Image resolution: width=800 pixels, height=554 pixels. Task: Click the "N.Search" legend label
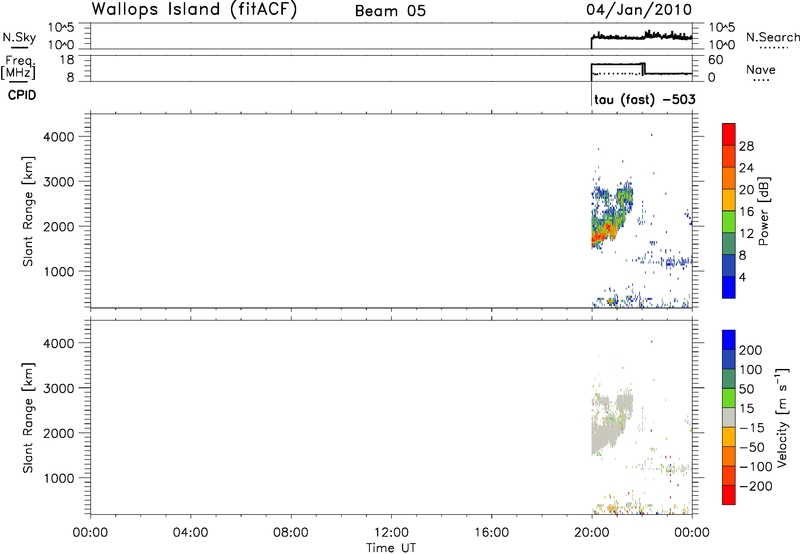point(773,37)
